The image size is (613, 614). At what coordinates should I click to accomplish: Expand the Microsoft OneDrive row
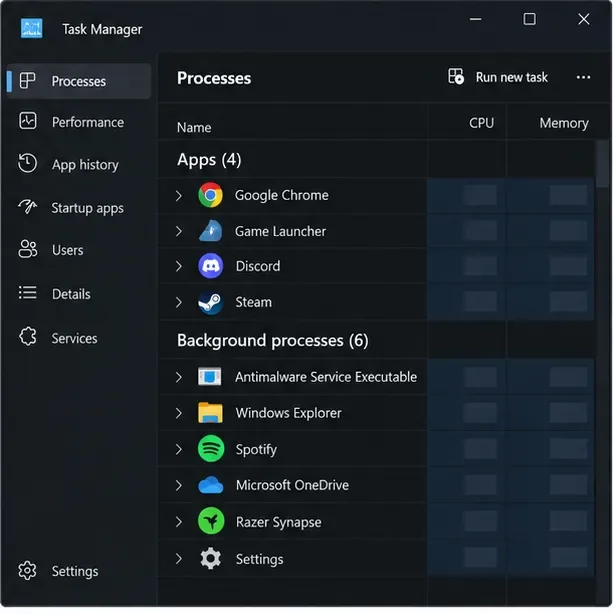click(x=179, y=486)
